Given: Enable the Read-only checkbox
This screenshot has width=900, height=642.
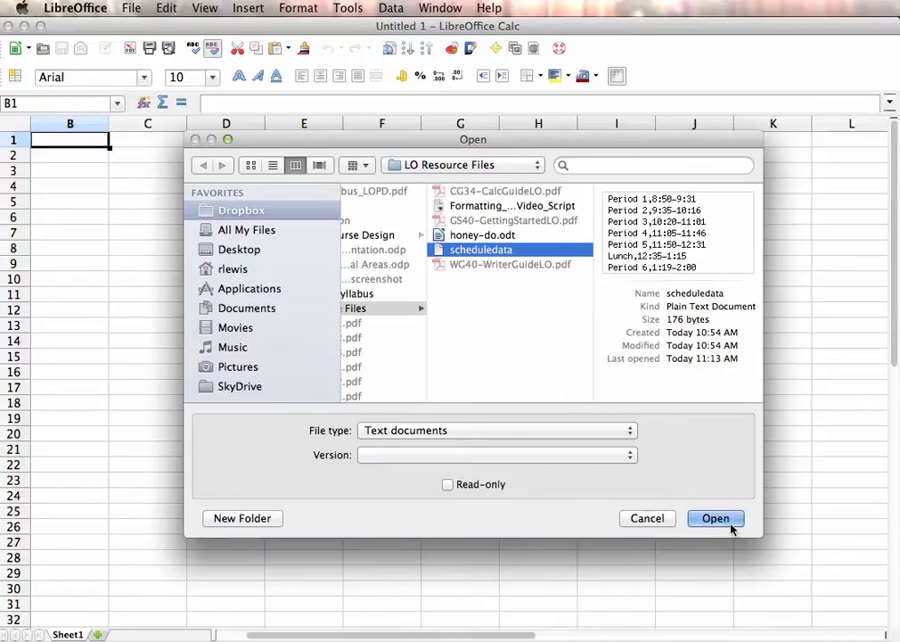Looking at the screenshot, I should point(447,485).
